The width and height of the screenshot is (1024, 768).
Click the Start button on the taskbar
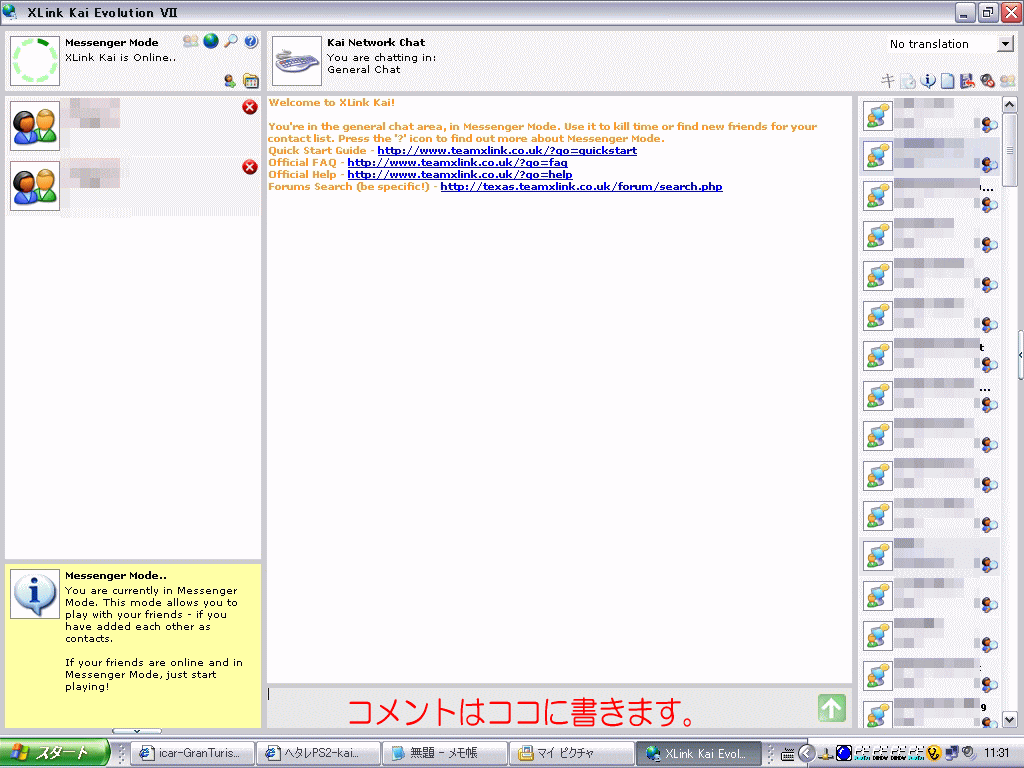(x=54, y=753)
